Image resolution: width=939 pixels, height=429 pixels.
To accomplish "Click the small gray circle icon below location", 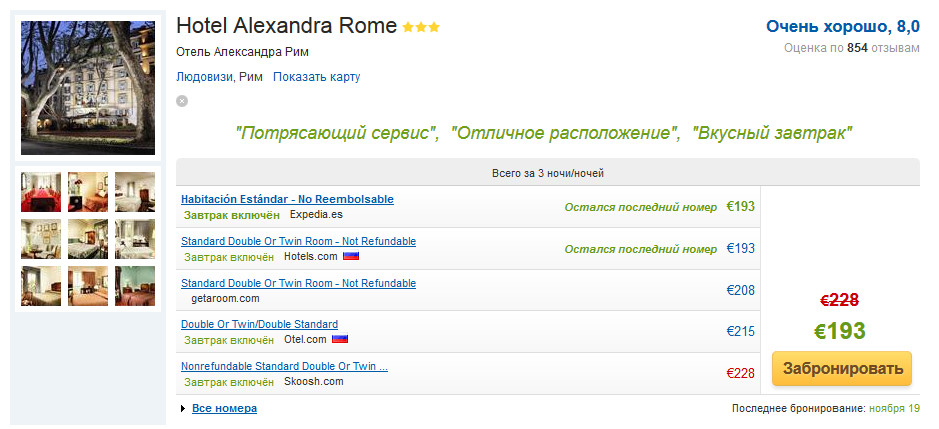I will [182, 100].
